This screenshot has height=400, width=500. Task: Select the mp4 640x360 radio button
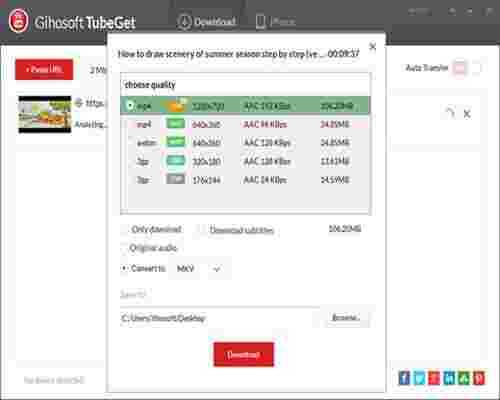coord(131,124)
